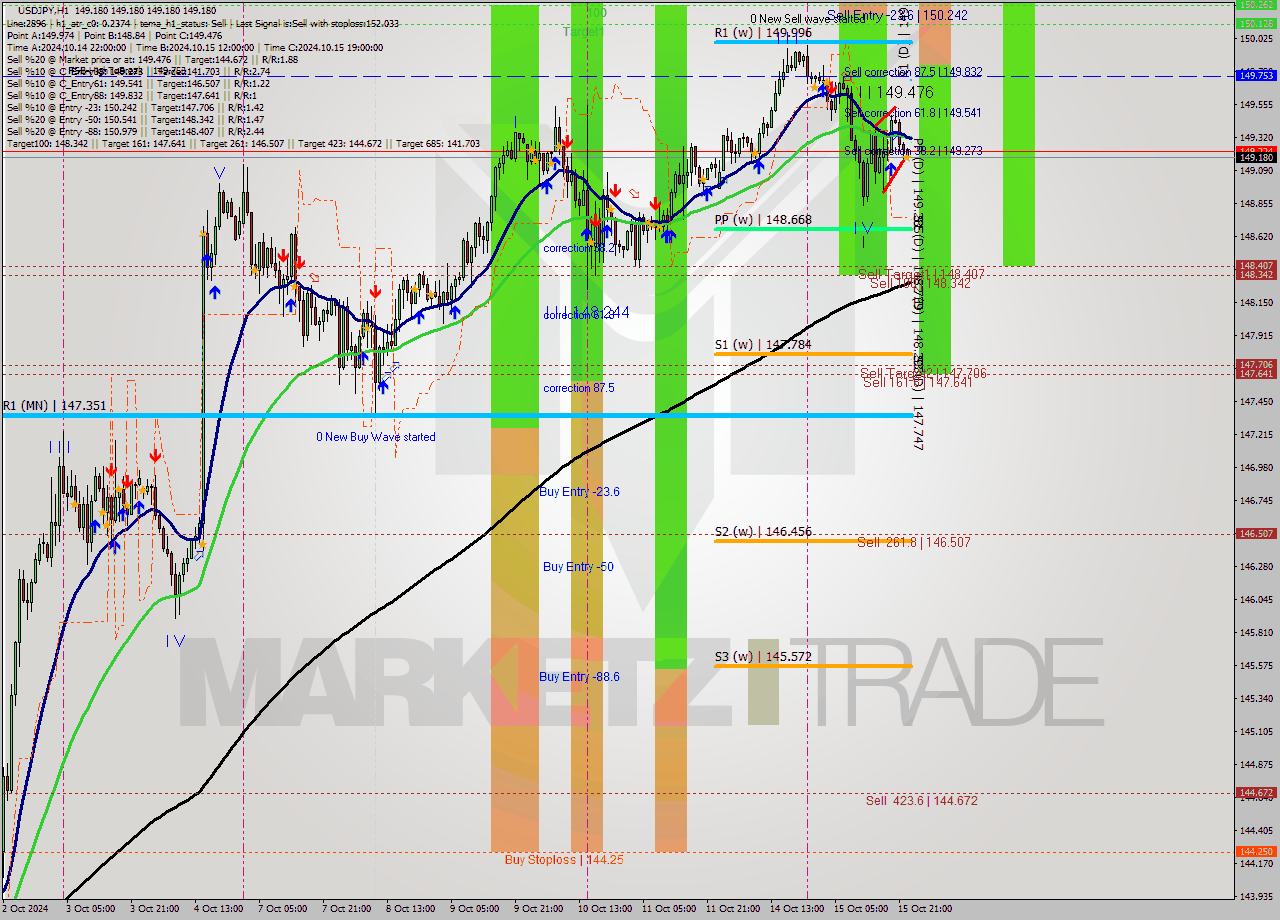Click the 'Sell 423.6 | 144.672' label
The image size is (1280, 920).
(922, 801)
